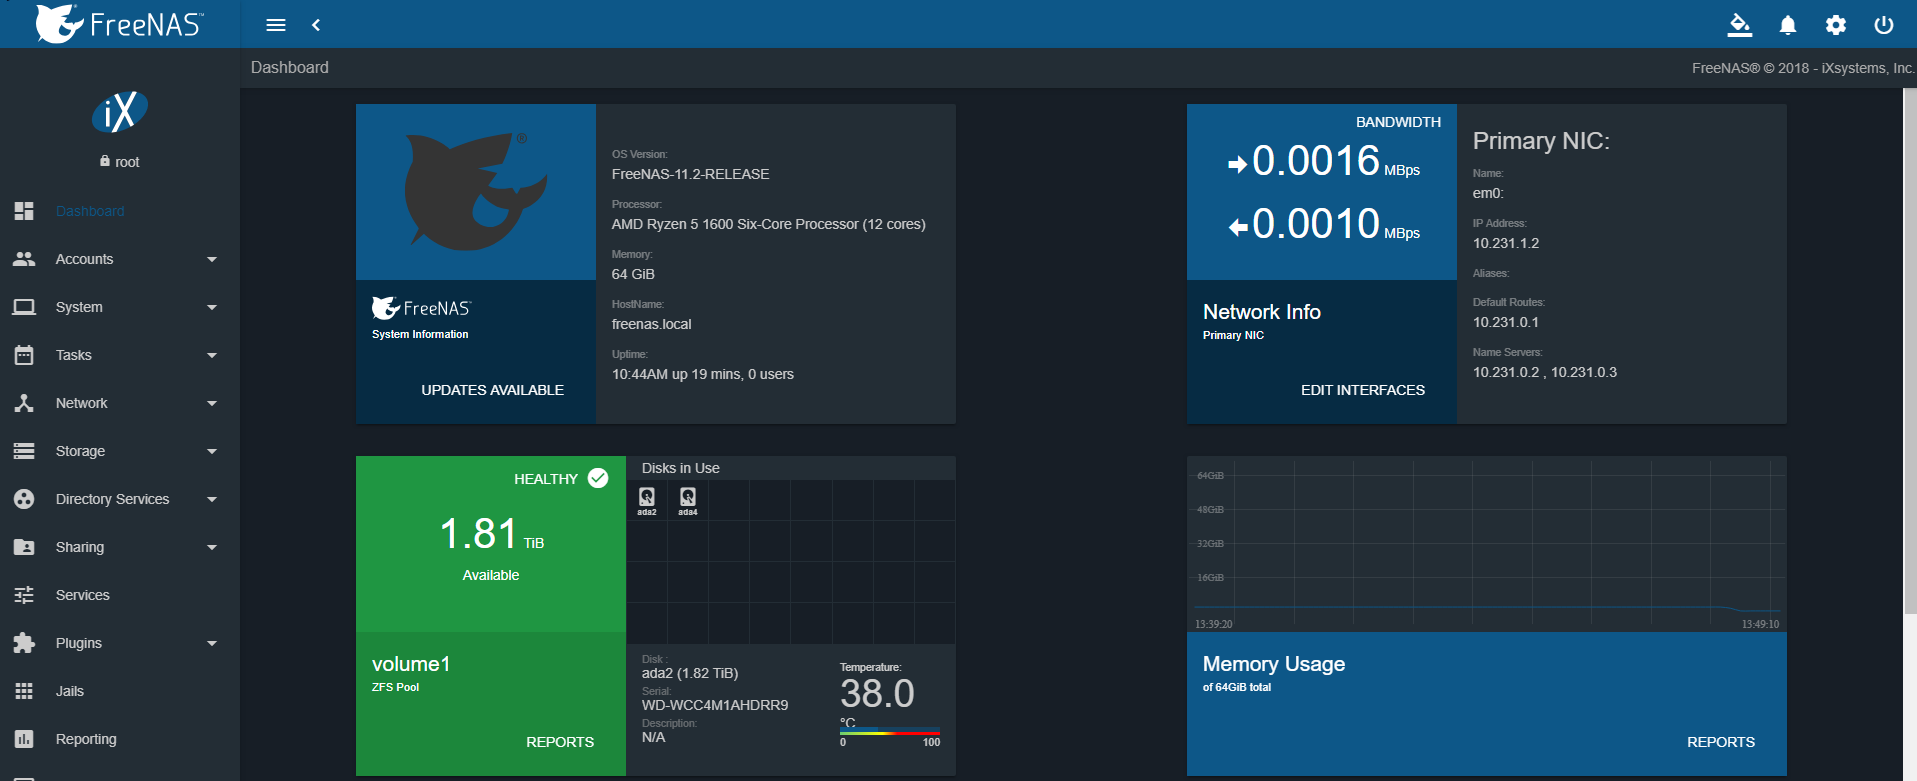Click the Network Info heading
This screenshot has width=1917, height=781.
click(x=1262, y=312)
